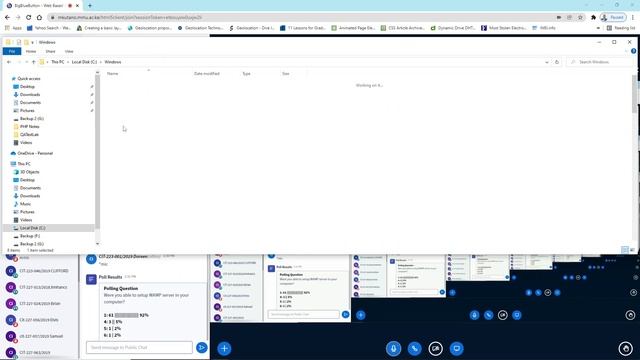The image size is (640, 360).
Task: Open Documents under Quick access
Action: (x=30, y=102)
